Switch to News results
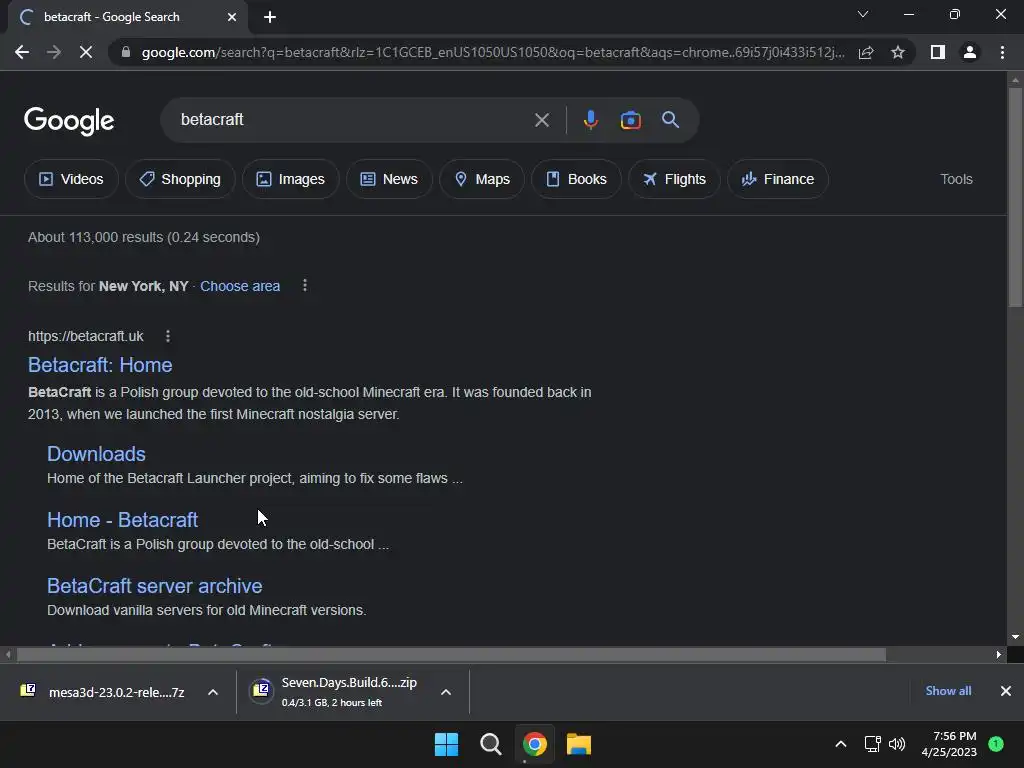The width and height of the screenshot is (1024, 768). click(389, 179)
